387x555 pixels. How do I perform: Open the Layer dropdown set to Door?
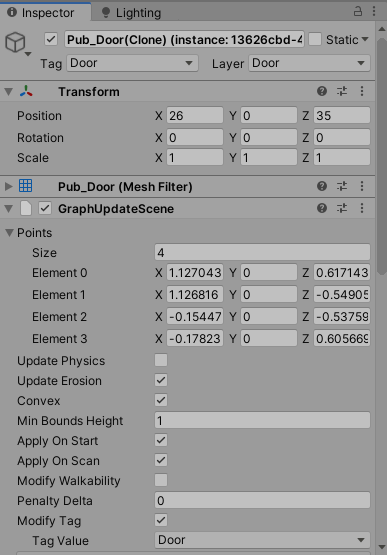pyautogui.click(x=309, y=63)
